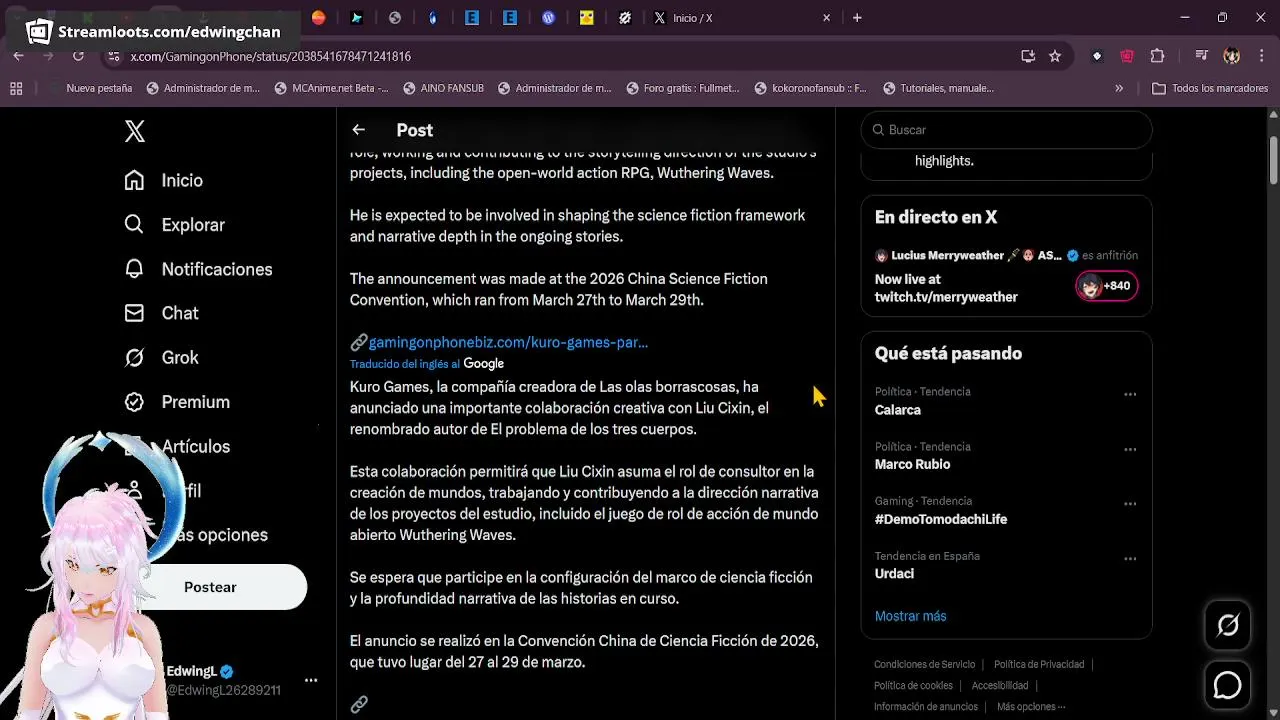Open the Explorar search page
Viewport: 1280px width, 720px height.
point(174,225)
